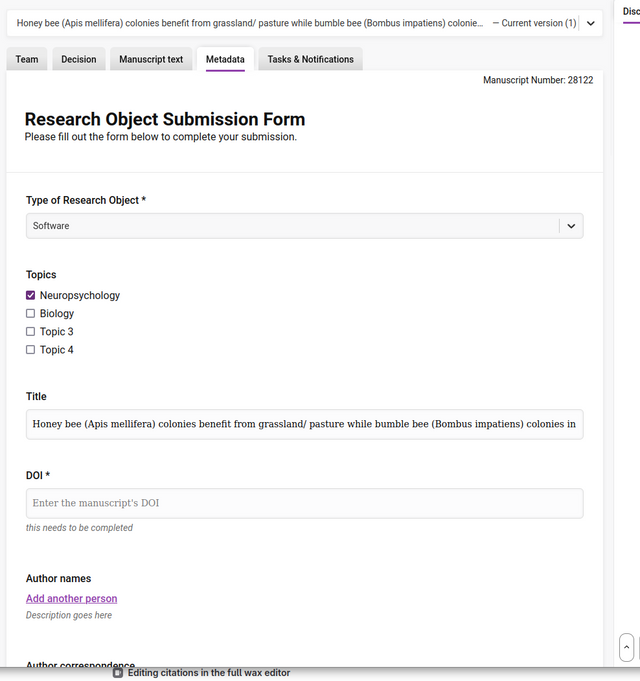640x681 pixels.
Task: Uncheck the Neuropsychology topic
Action: click(30, 295)
